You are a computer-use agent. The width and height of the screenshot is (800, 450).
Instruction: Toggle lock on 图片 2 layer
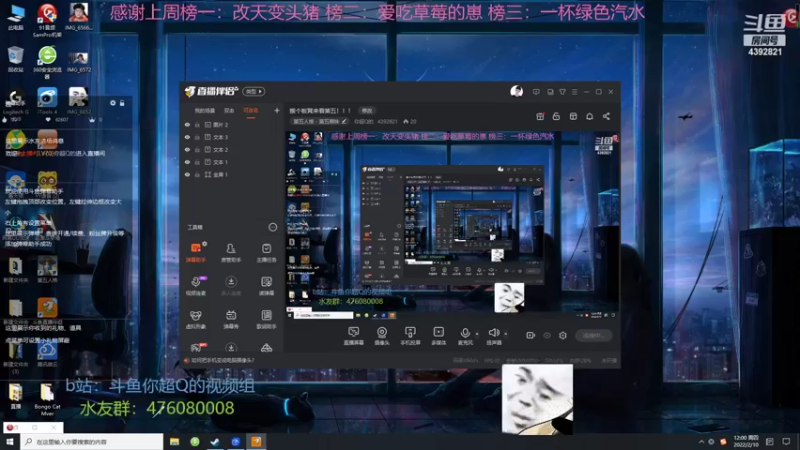pyautogui.click(x=197, y=124)
